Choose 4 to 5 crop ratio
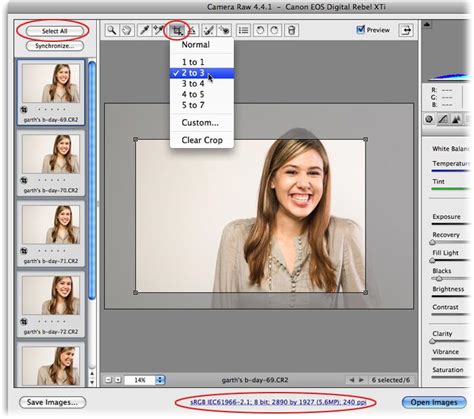This screenshot has height=419, width=474. point(202,94)
